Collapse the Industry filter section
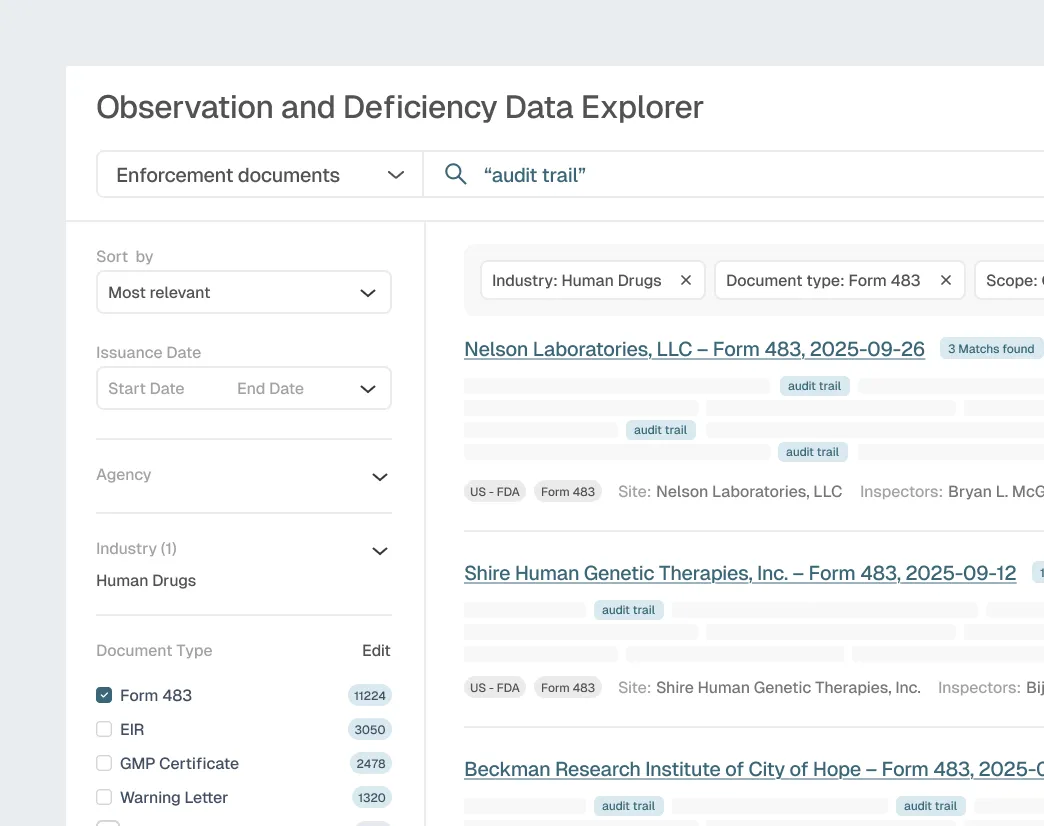This screenshot has width=1044, height=826. coord(379,551)
